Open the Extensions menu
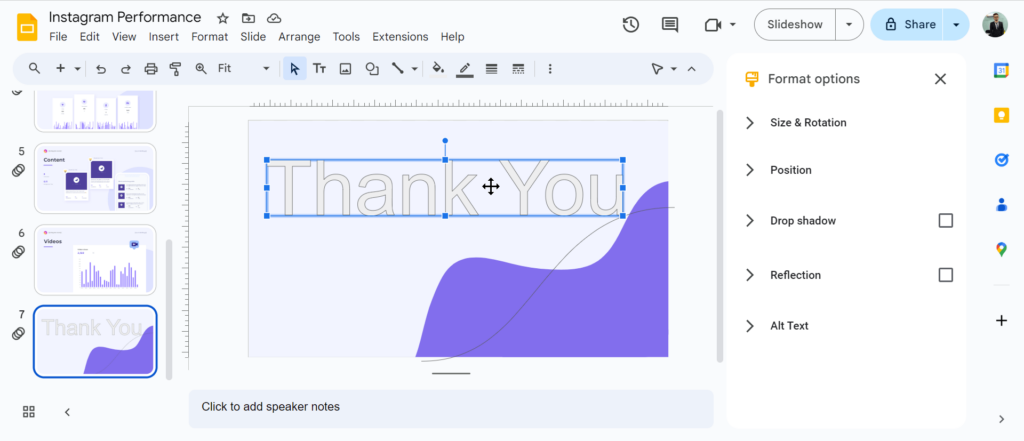1024x441 pixels. pyautogui.click(x=400, y=37)
